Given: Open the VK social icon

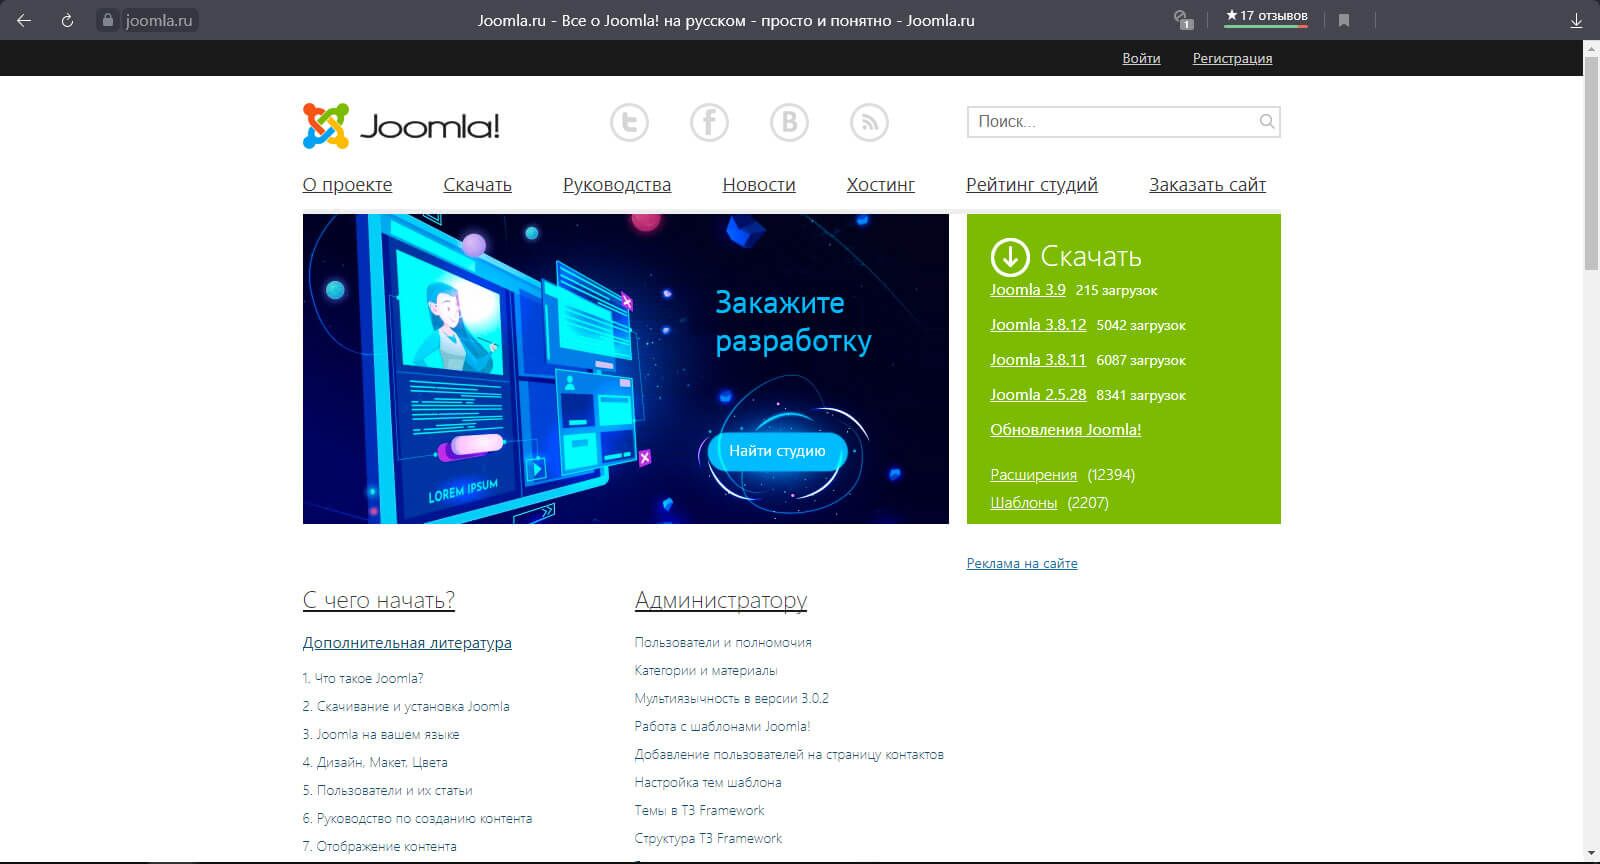Looking at the screenshot, I should click(789, 122).
